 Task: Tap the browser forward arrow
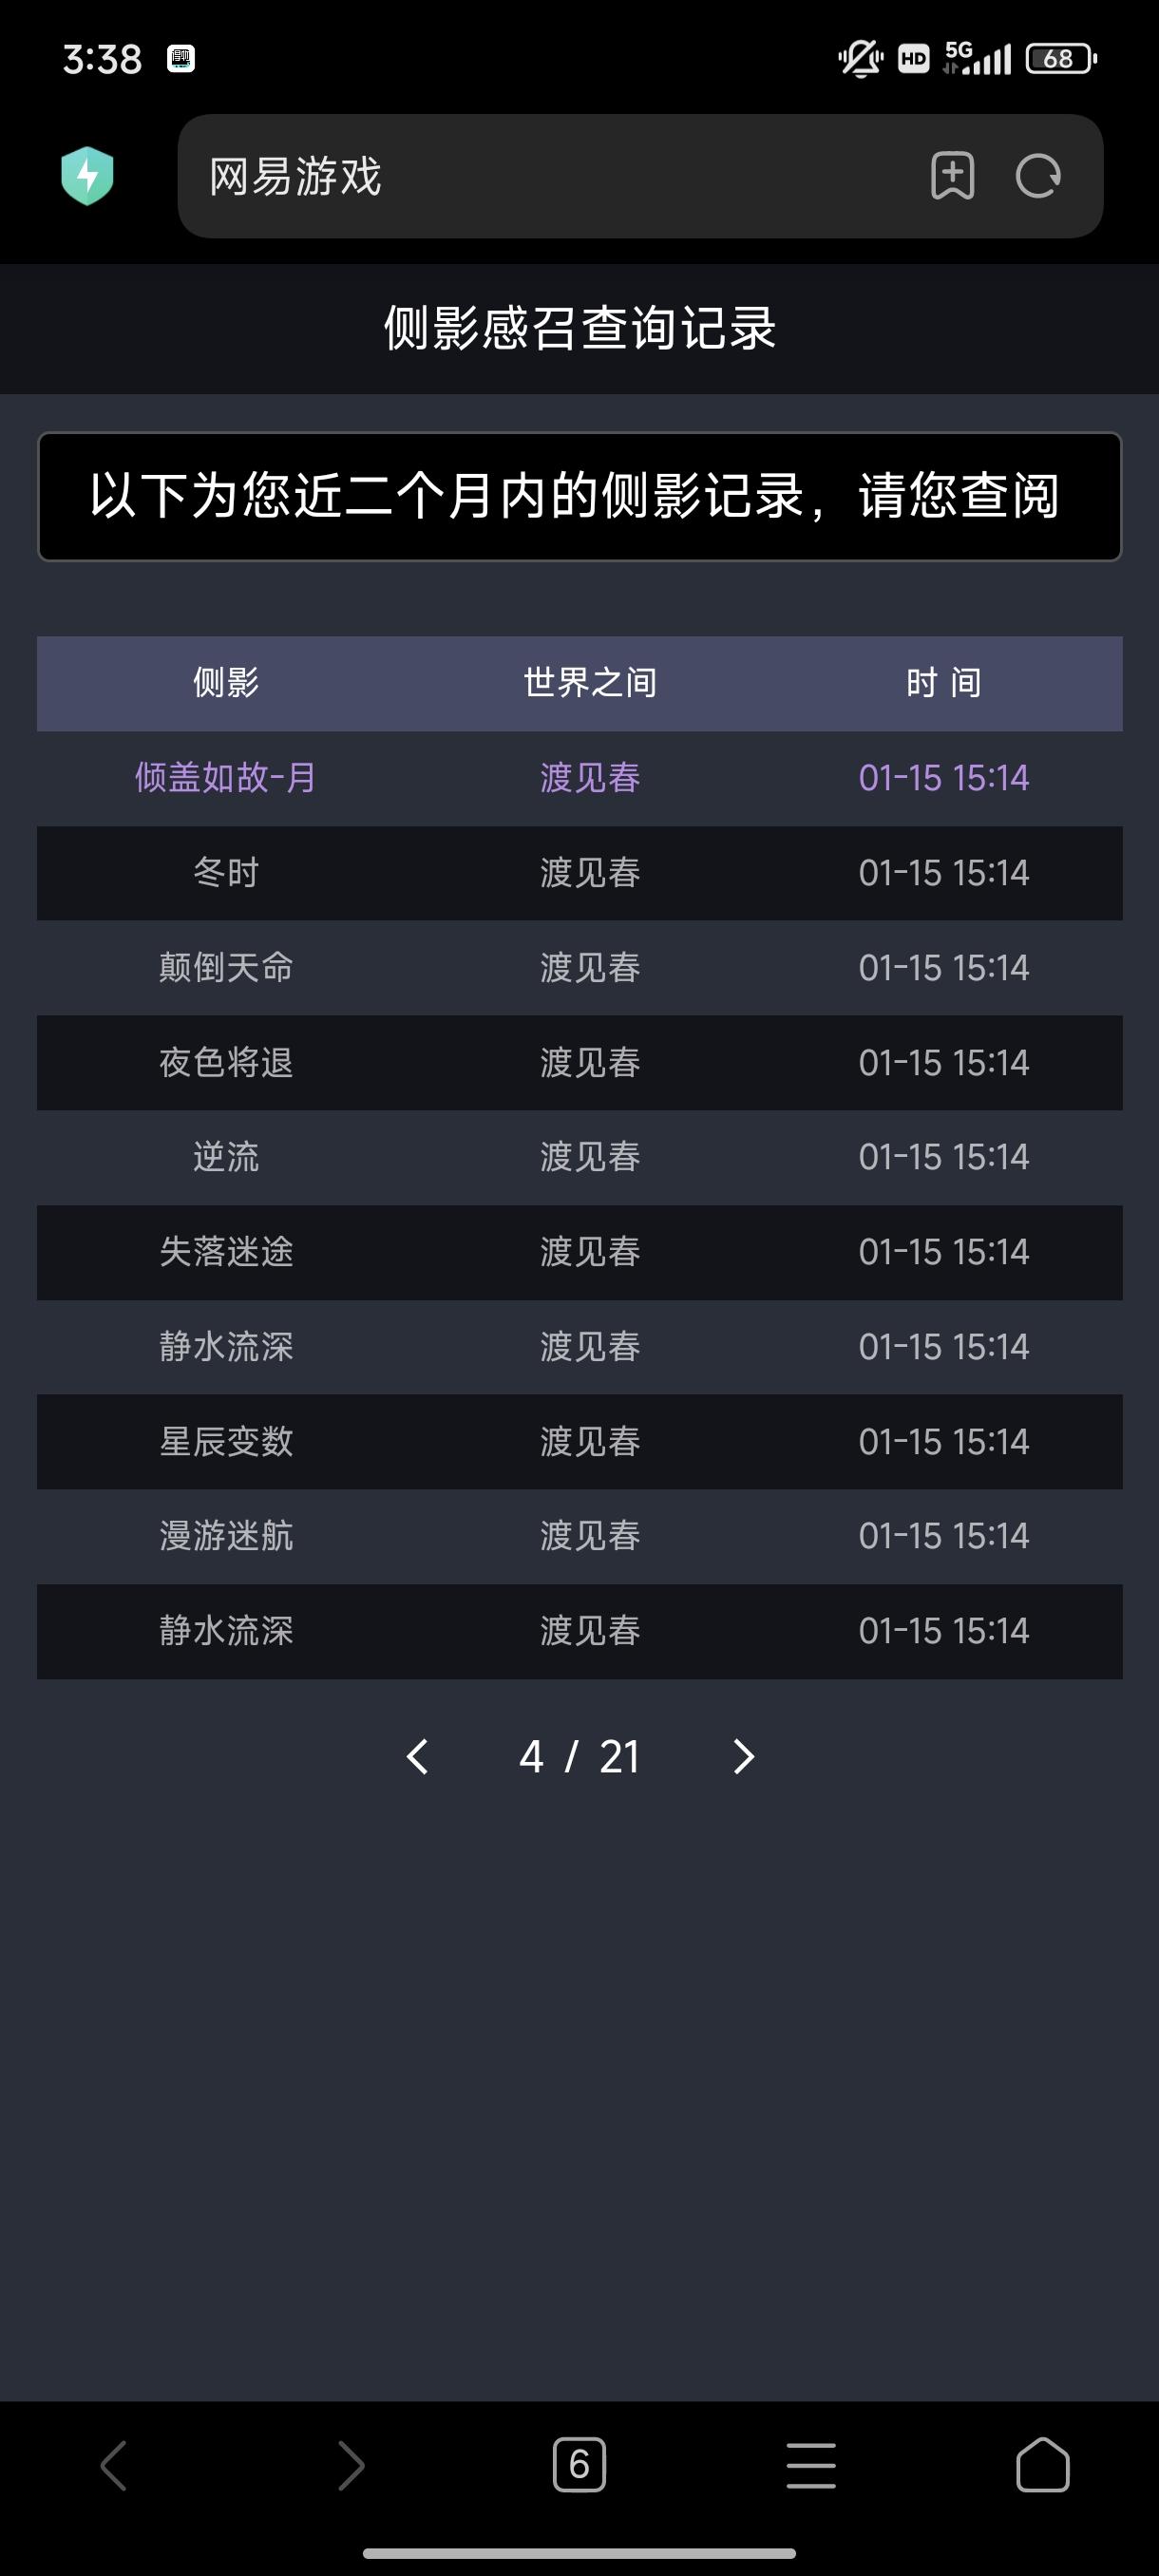[350, 2464]
